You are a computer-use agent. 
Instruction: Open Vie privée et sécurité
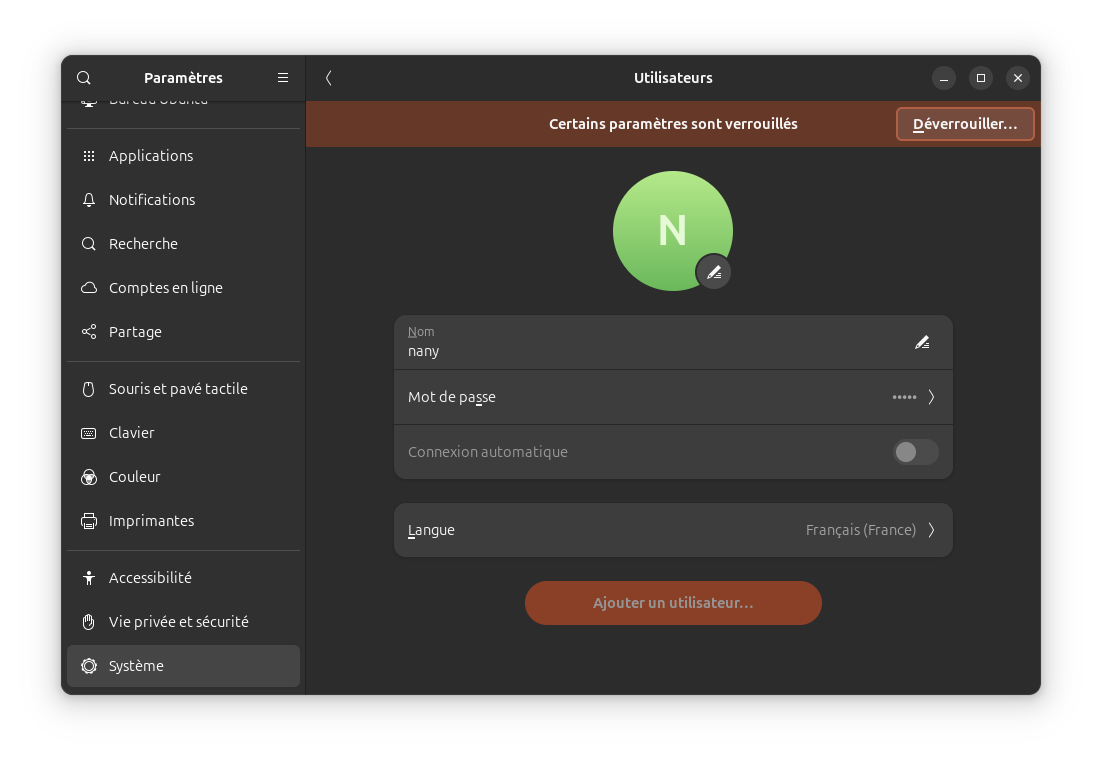click(x=183, y=622)
